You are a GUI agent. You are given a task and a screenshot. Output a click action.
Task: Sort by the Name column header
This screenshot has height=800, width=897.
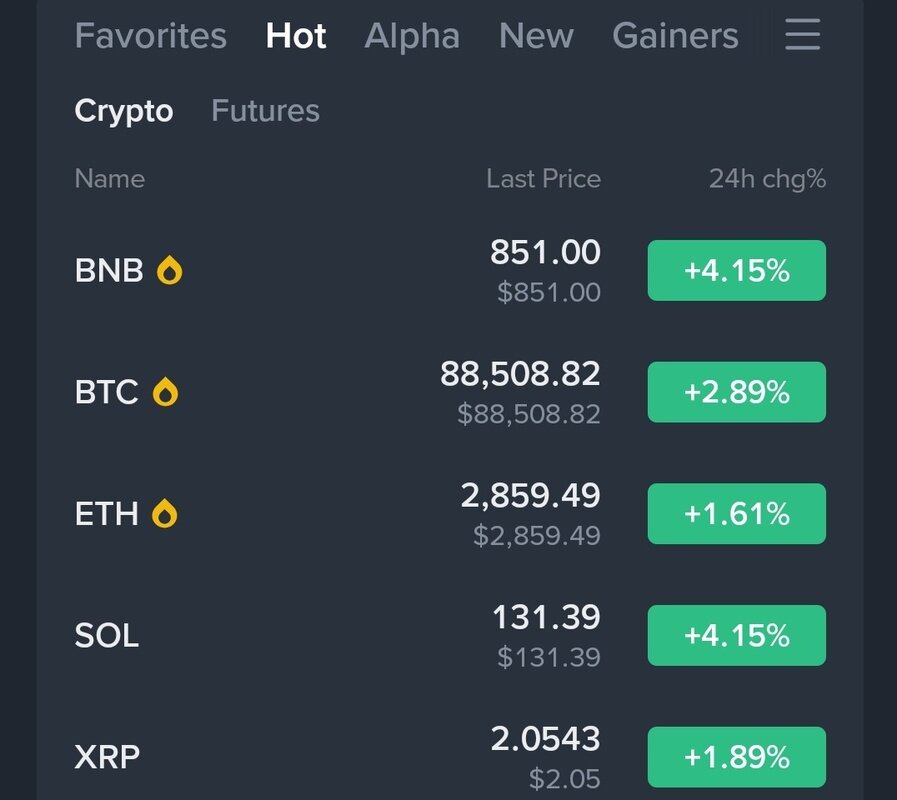[110, 179]
